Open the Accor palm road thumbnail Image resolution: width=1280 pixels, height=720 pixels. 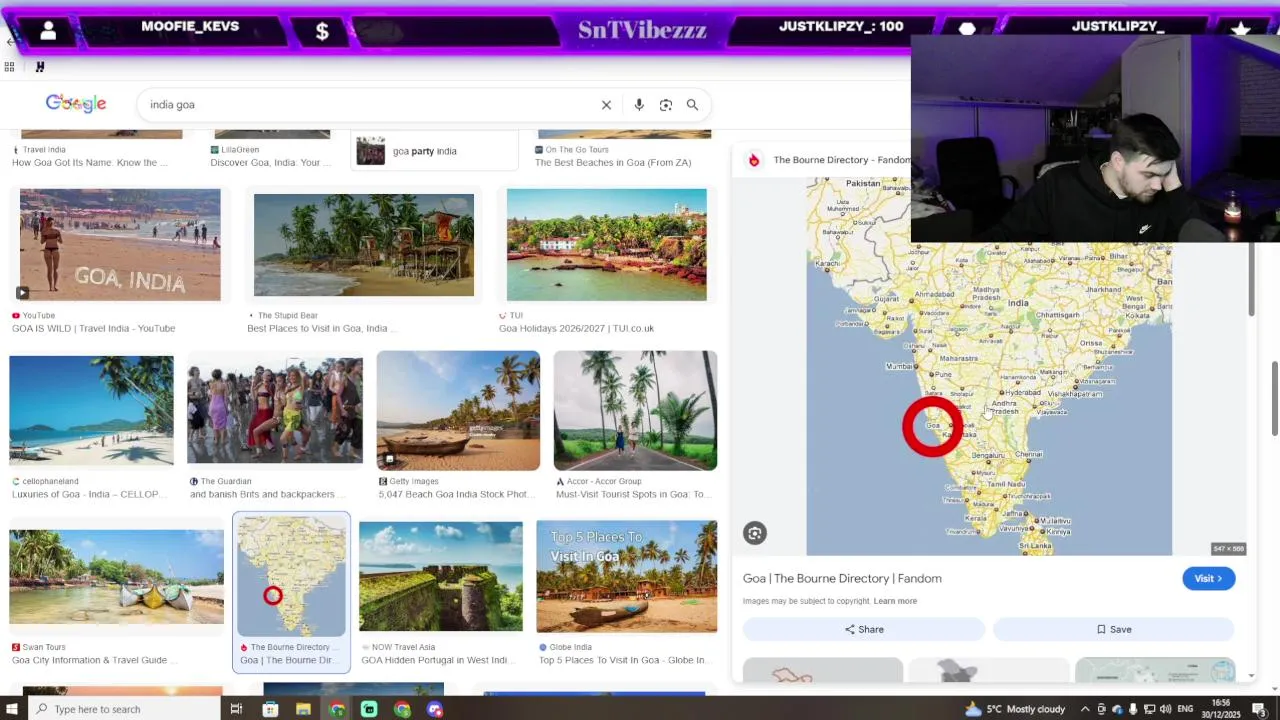click(635, 410)
